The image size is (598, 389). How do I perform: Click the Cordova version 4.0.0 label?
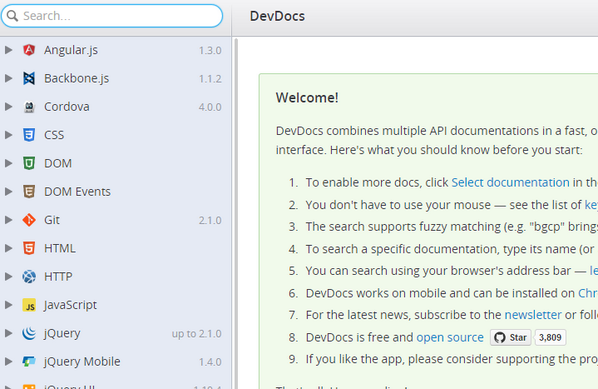210,107
